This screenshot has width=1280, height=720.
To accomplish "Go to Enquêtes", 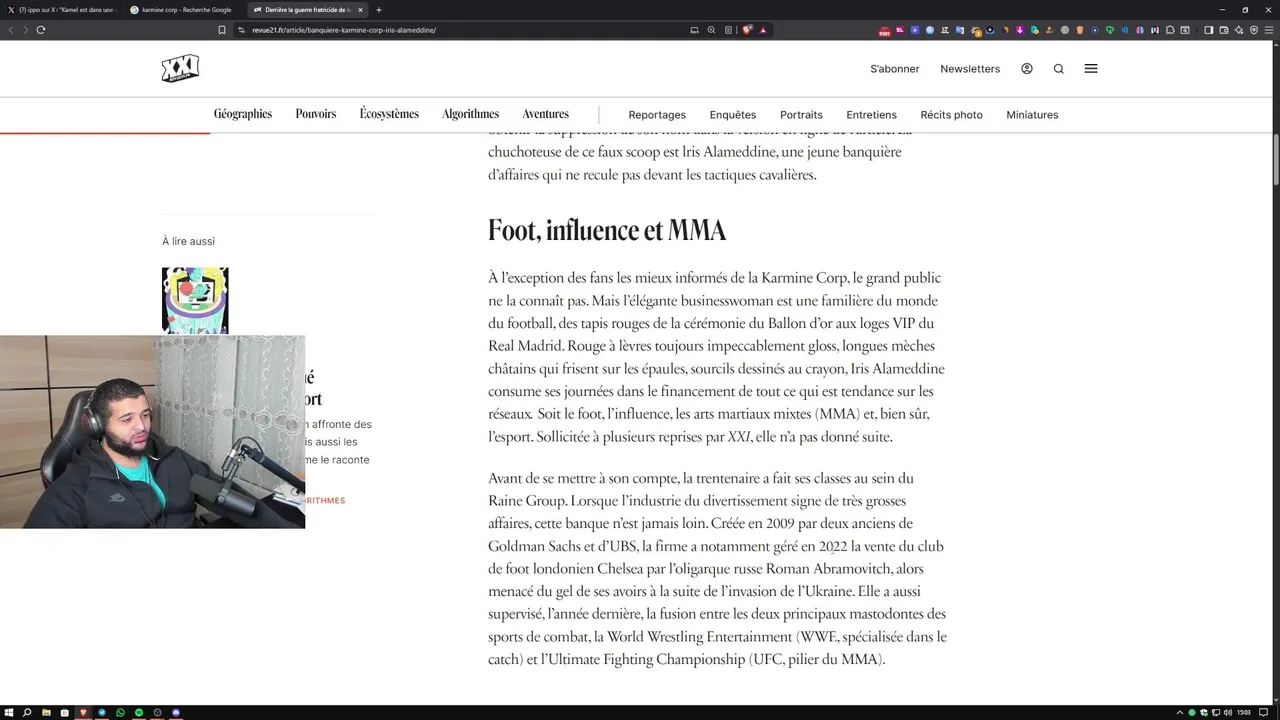I will click(733, 115).
